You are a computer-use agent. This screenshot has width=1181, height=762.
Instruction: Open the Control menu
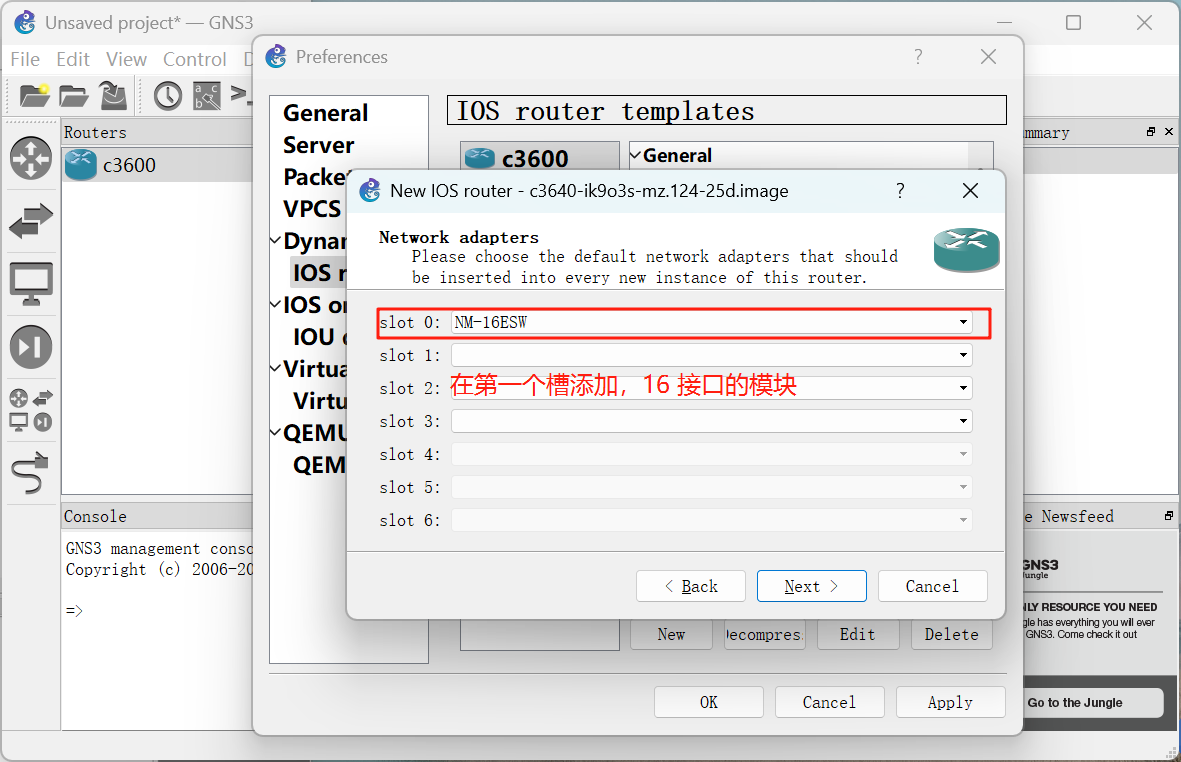pyautogui.click(x=194, y=59)
